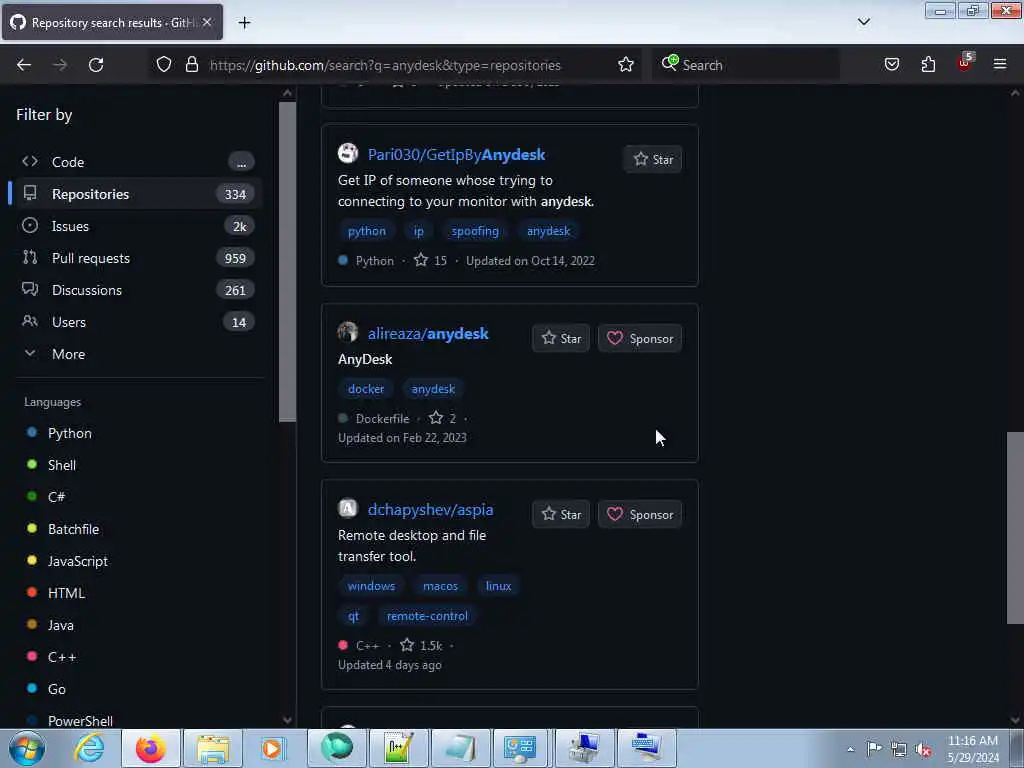1024x768 pixels.
Task: Filter results by Python language
Action: click(69, 433)
